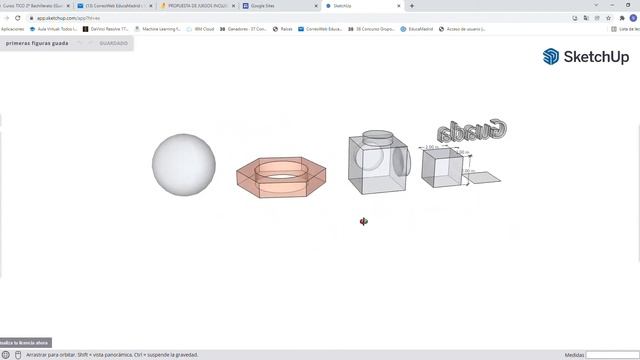The height and width of the screenshot is (360, 640).
Task: Open the 38 Concurso Grupo bookmark
Action: click(371, 29)
